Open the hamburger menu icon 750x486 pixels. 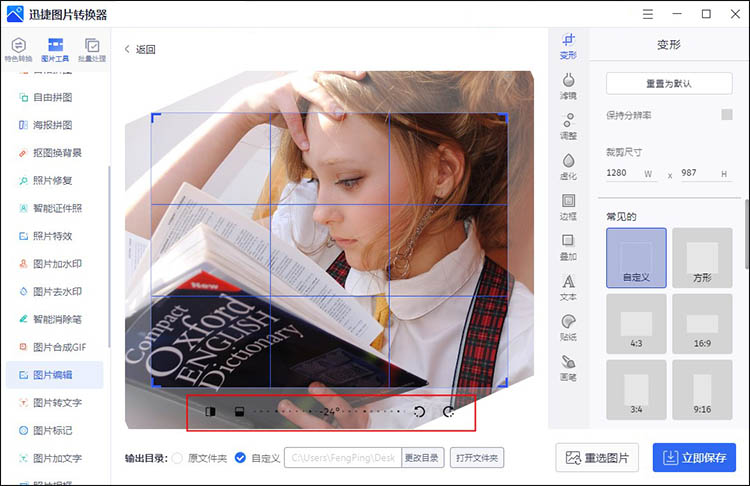point(648,14)
